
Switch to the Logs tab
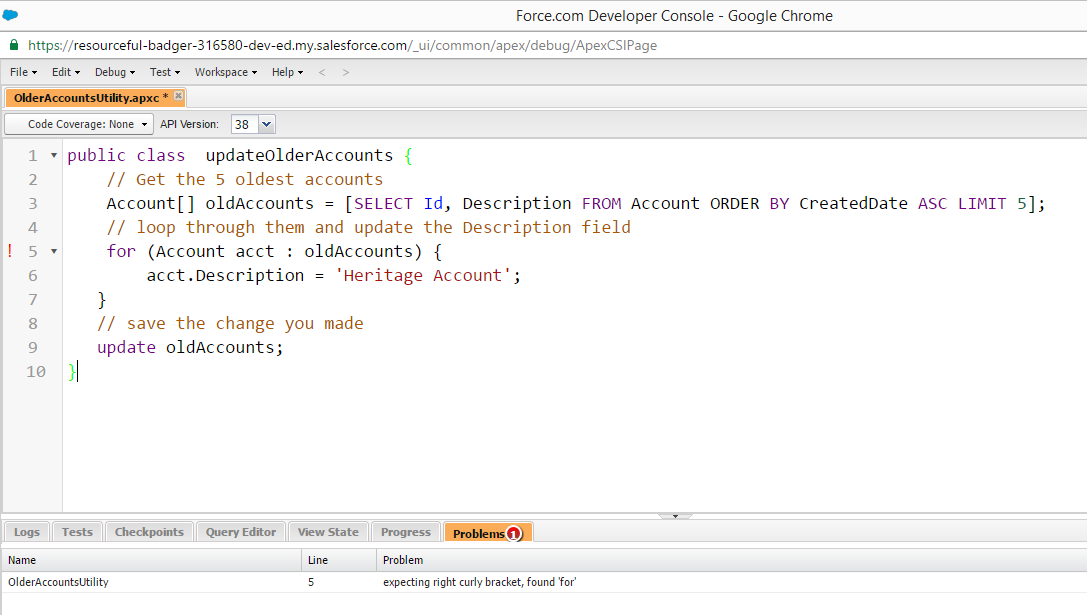point(26,532)
